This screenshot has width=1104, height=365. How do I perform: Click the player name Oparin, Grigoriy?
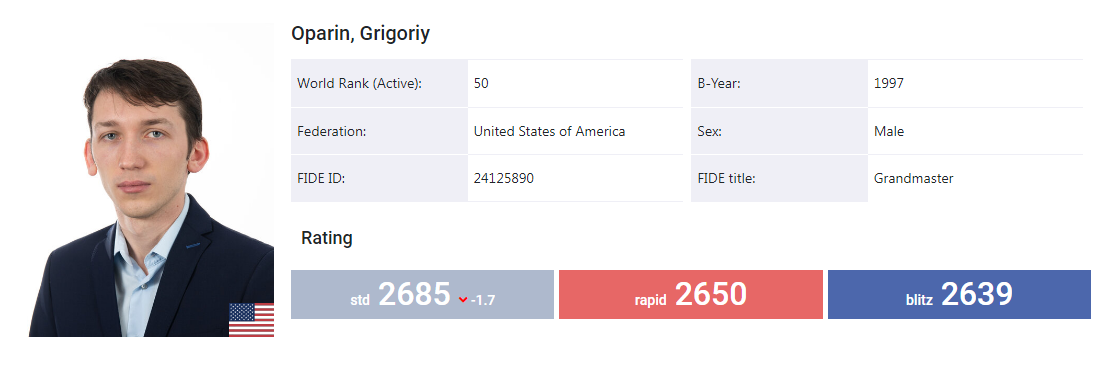pos(360,34)
